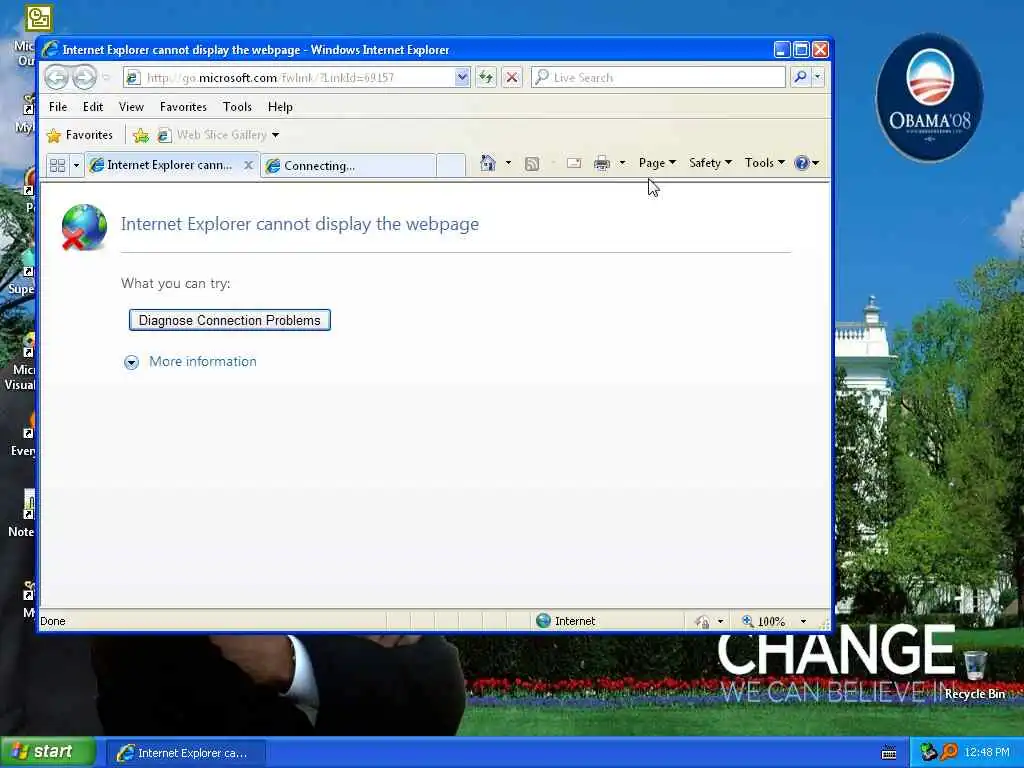Click the IE logo in the title bar
The width and height of the screenshot is (1024, 768).
click(50, 50)
